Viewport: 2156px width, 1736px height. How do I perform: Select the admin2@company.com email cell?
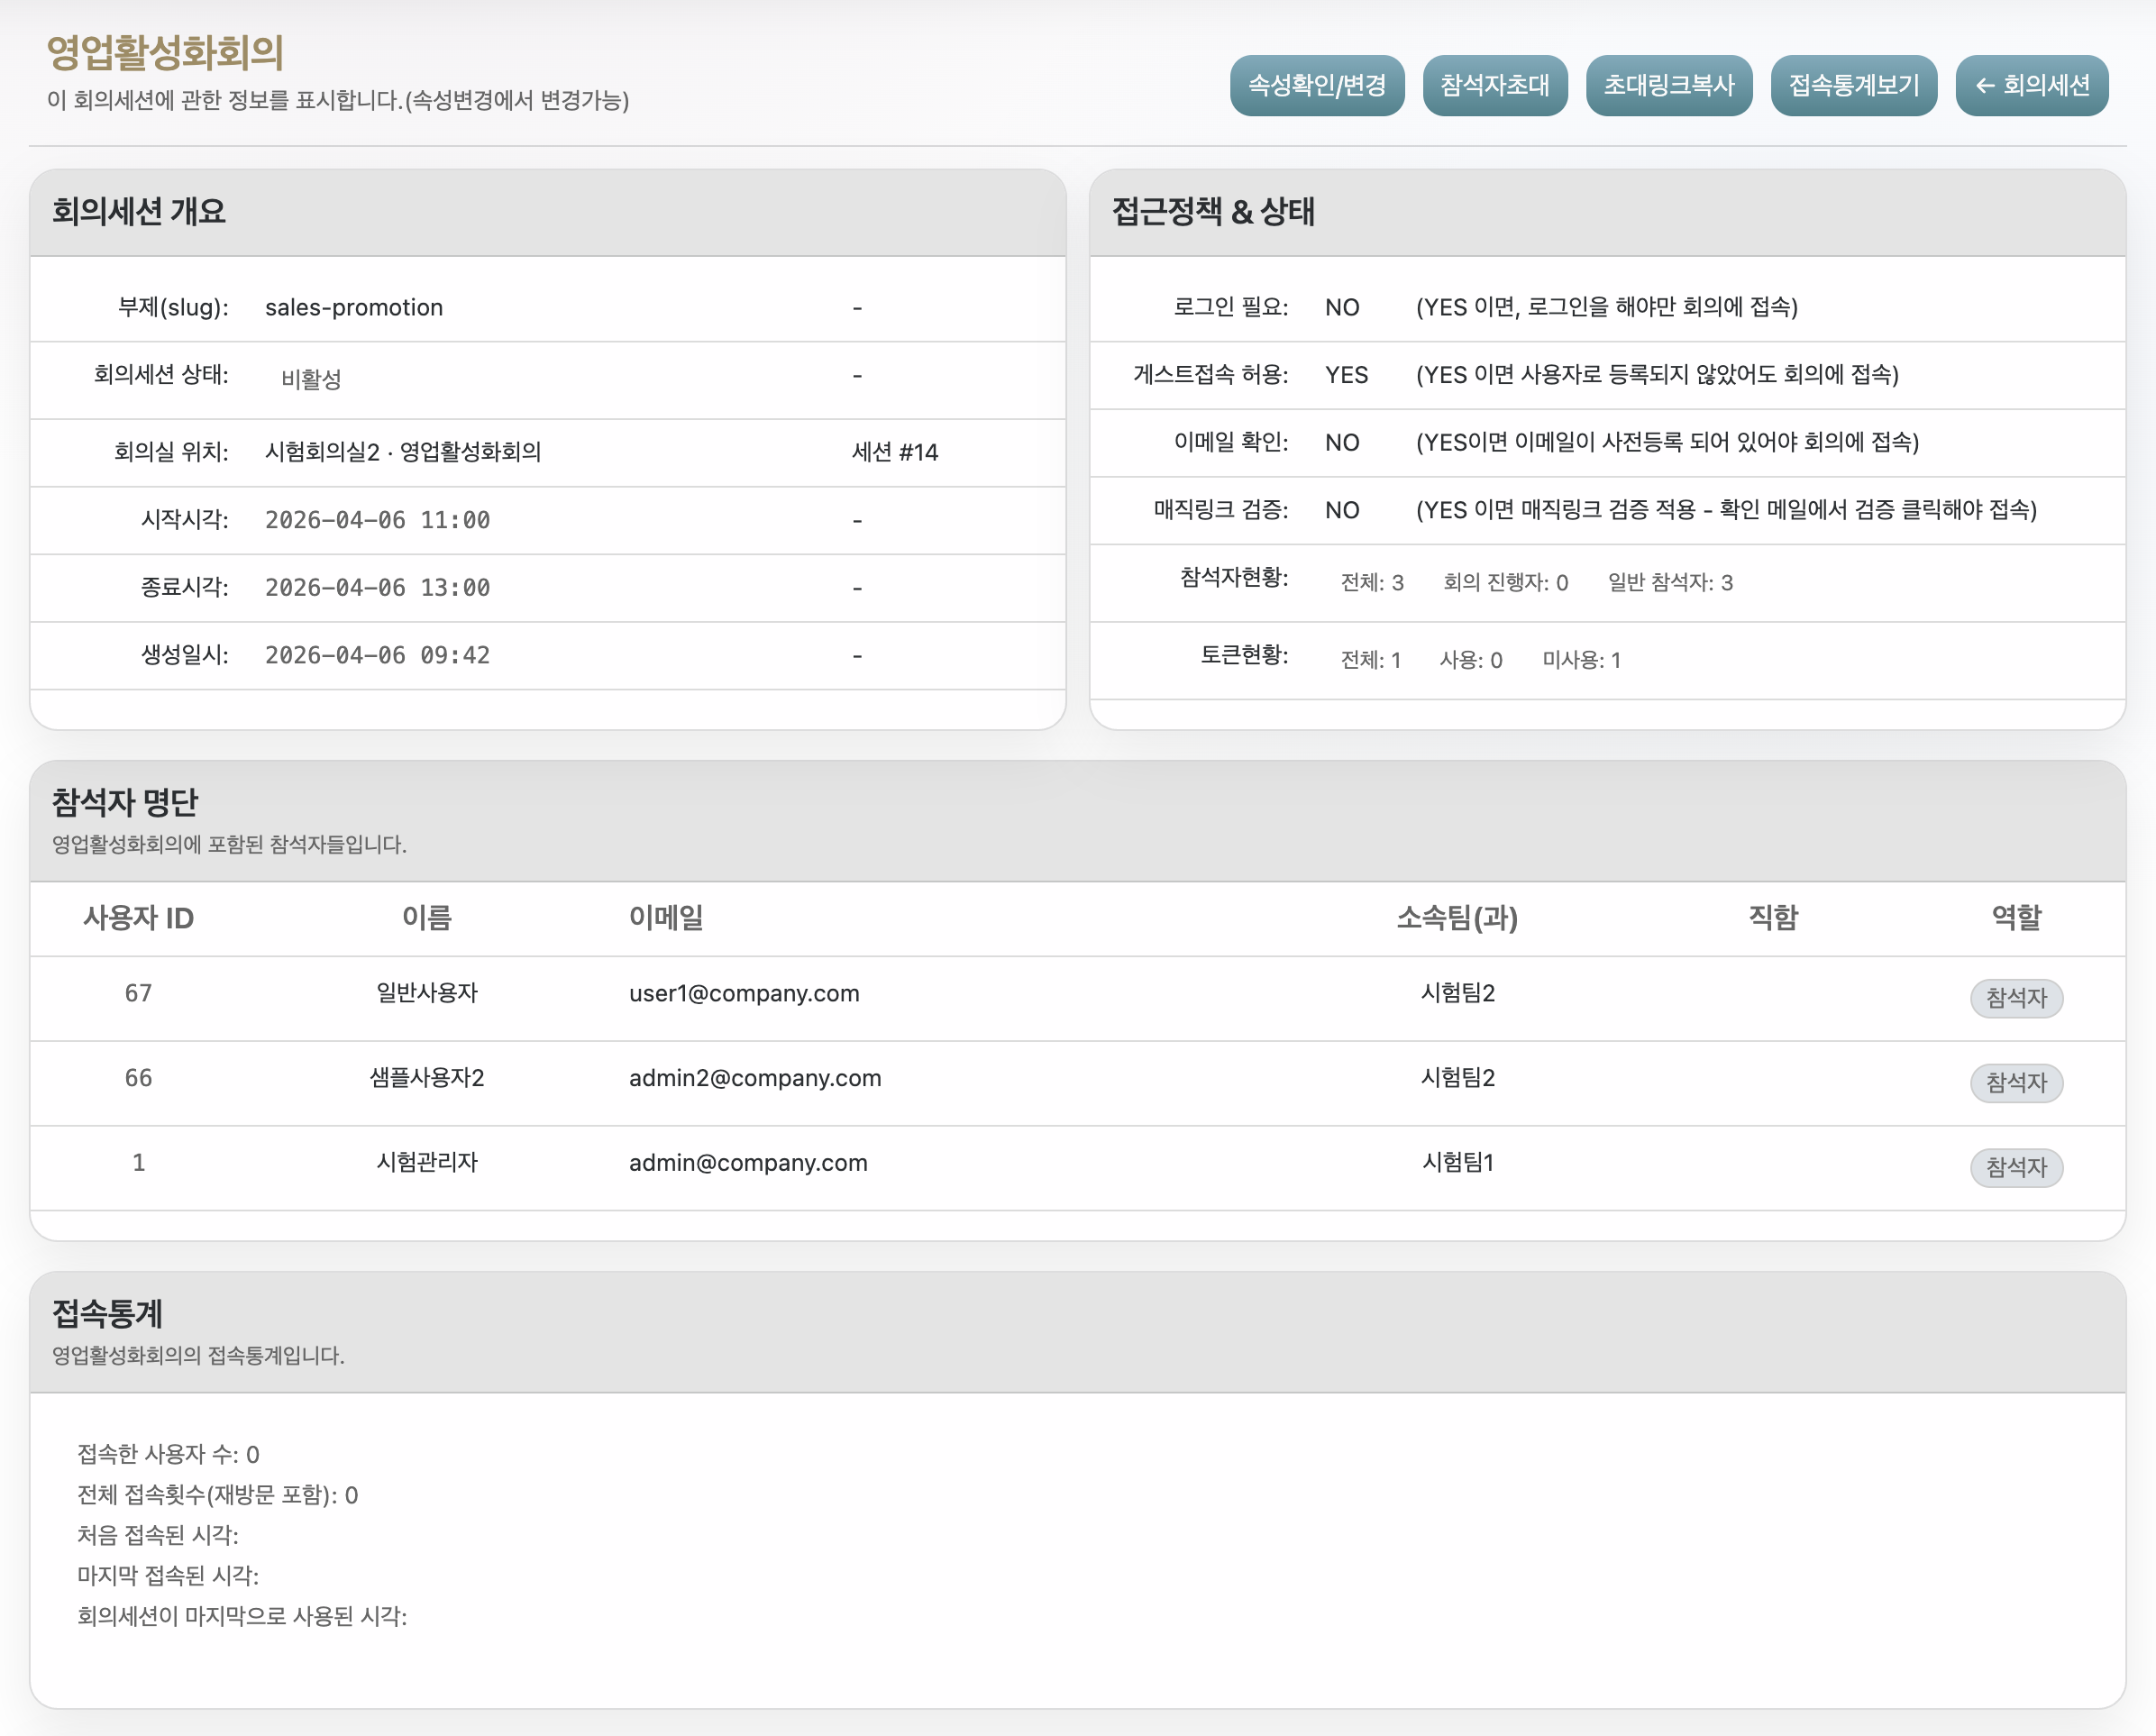pyautogui.click(x=754, y=1078)
